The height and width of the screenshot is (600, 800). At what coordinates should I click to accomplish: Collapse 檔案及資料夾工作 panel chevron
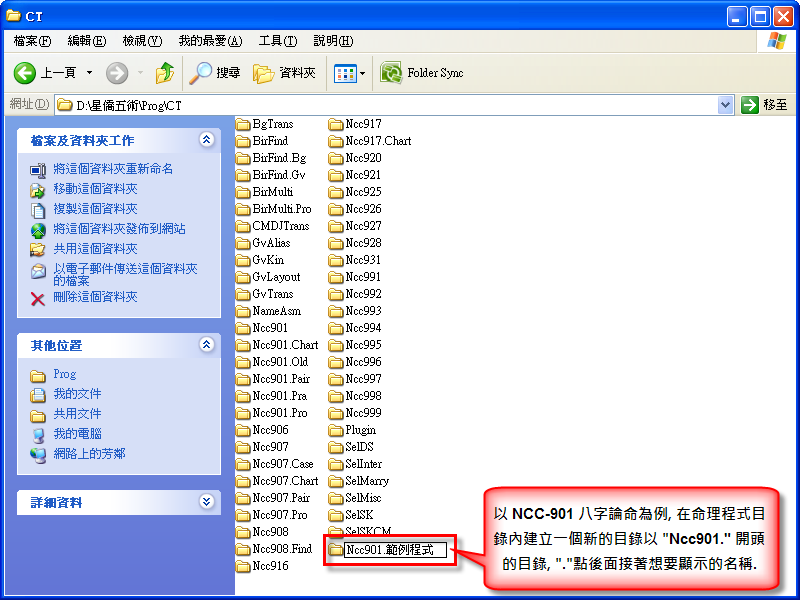click(206, 140)
